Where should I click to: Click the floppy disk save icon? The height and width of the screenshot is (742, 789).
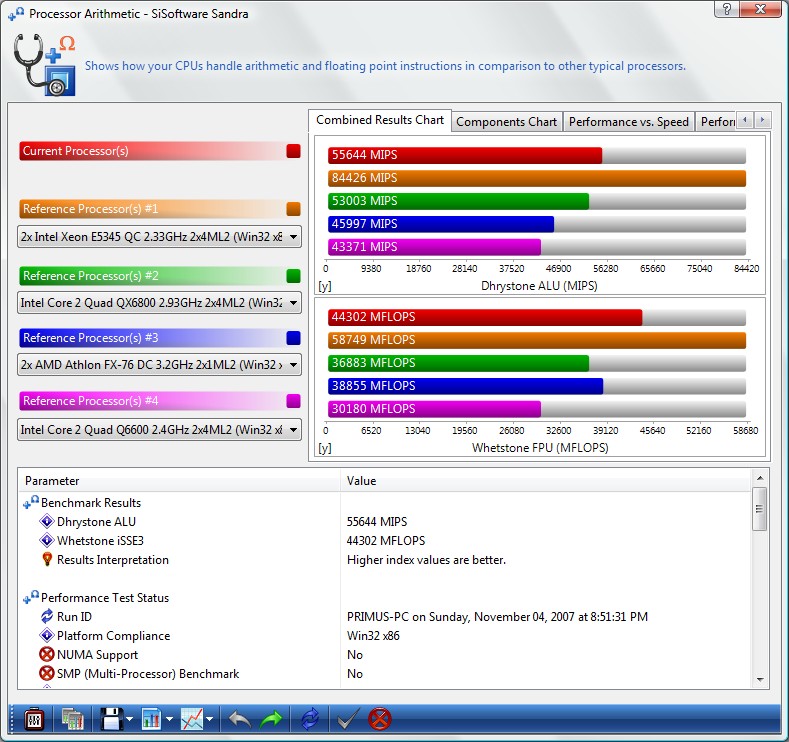pyautogui.click(x=111, y=719)
